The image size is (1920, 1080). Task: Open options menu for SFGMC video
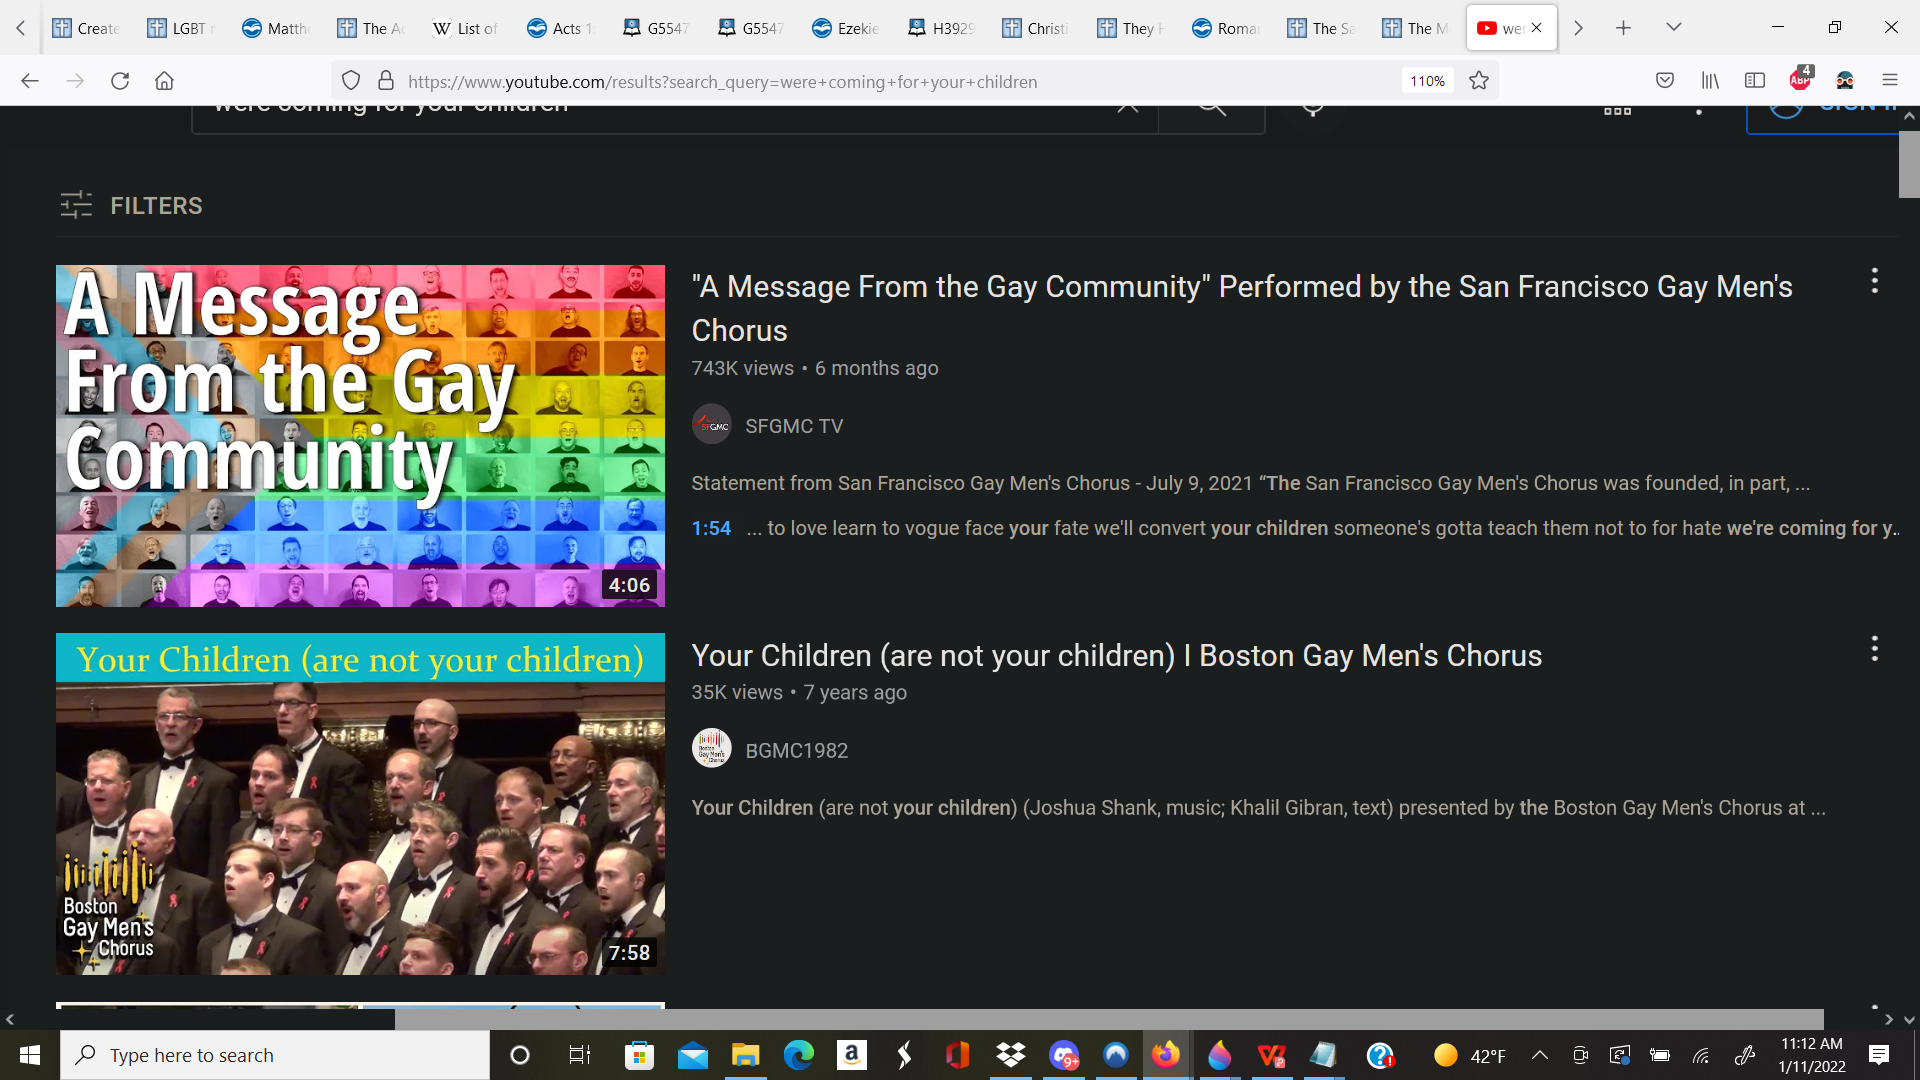1874,281
